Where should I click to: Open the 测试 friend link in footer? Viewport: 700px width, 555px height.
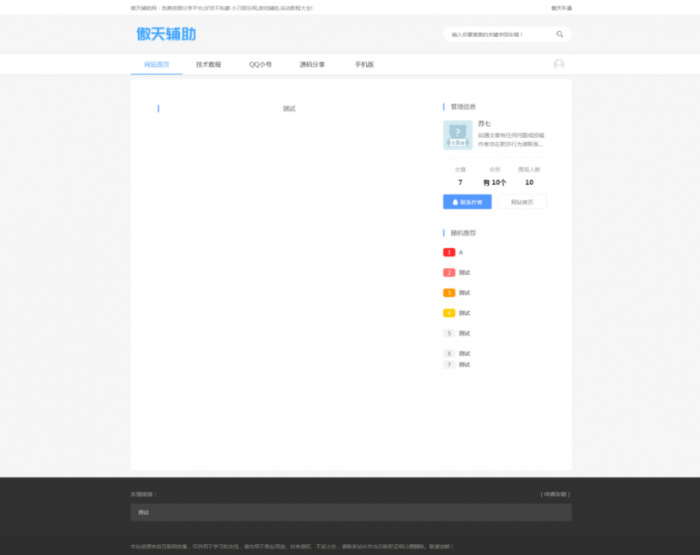click(x=143, y=512)
